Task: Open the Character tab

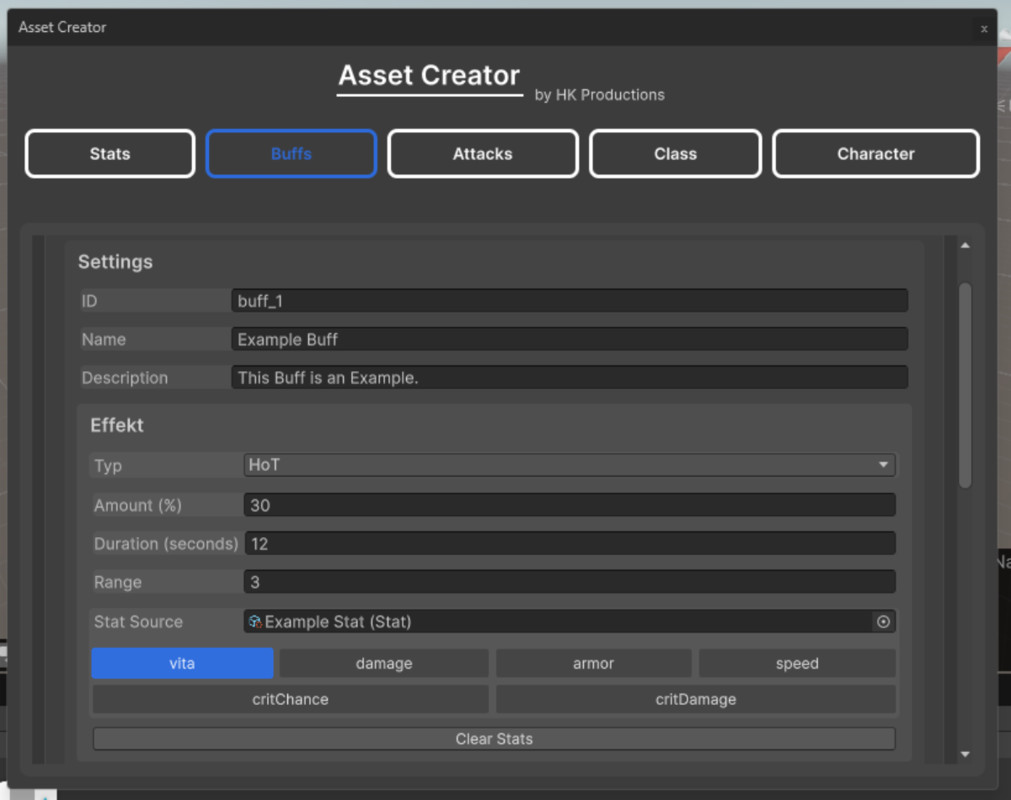Action: tap(875, 153)
